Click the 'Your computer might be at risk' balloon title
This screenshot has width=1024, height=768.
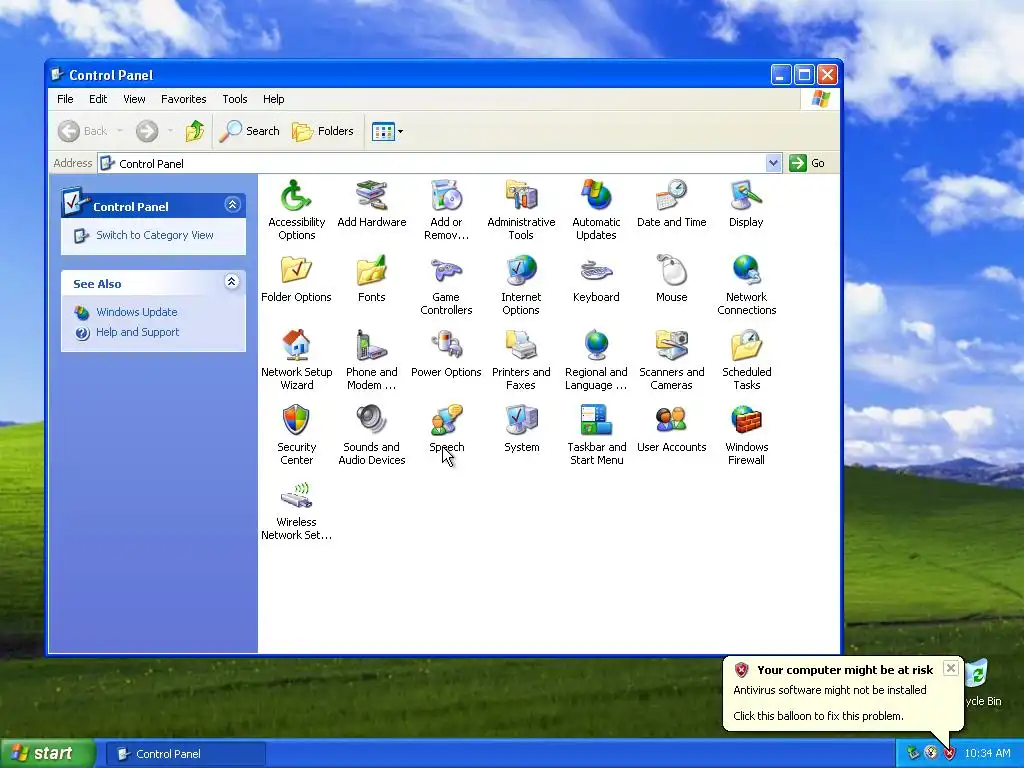pos(845,670)
